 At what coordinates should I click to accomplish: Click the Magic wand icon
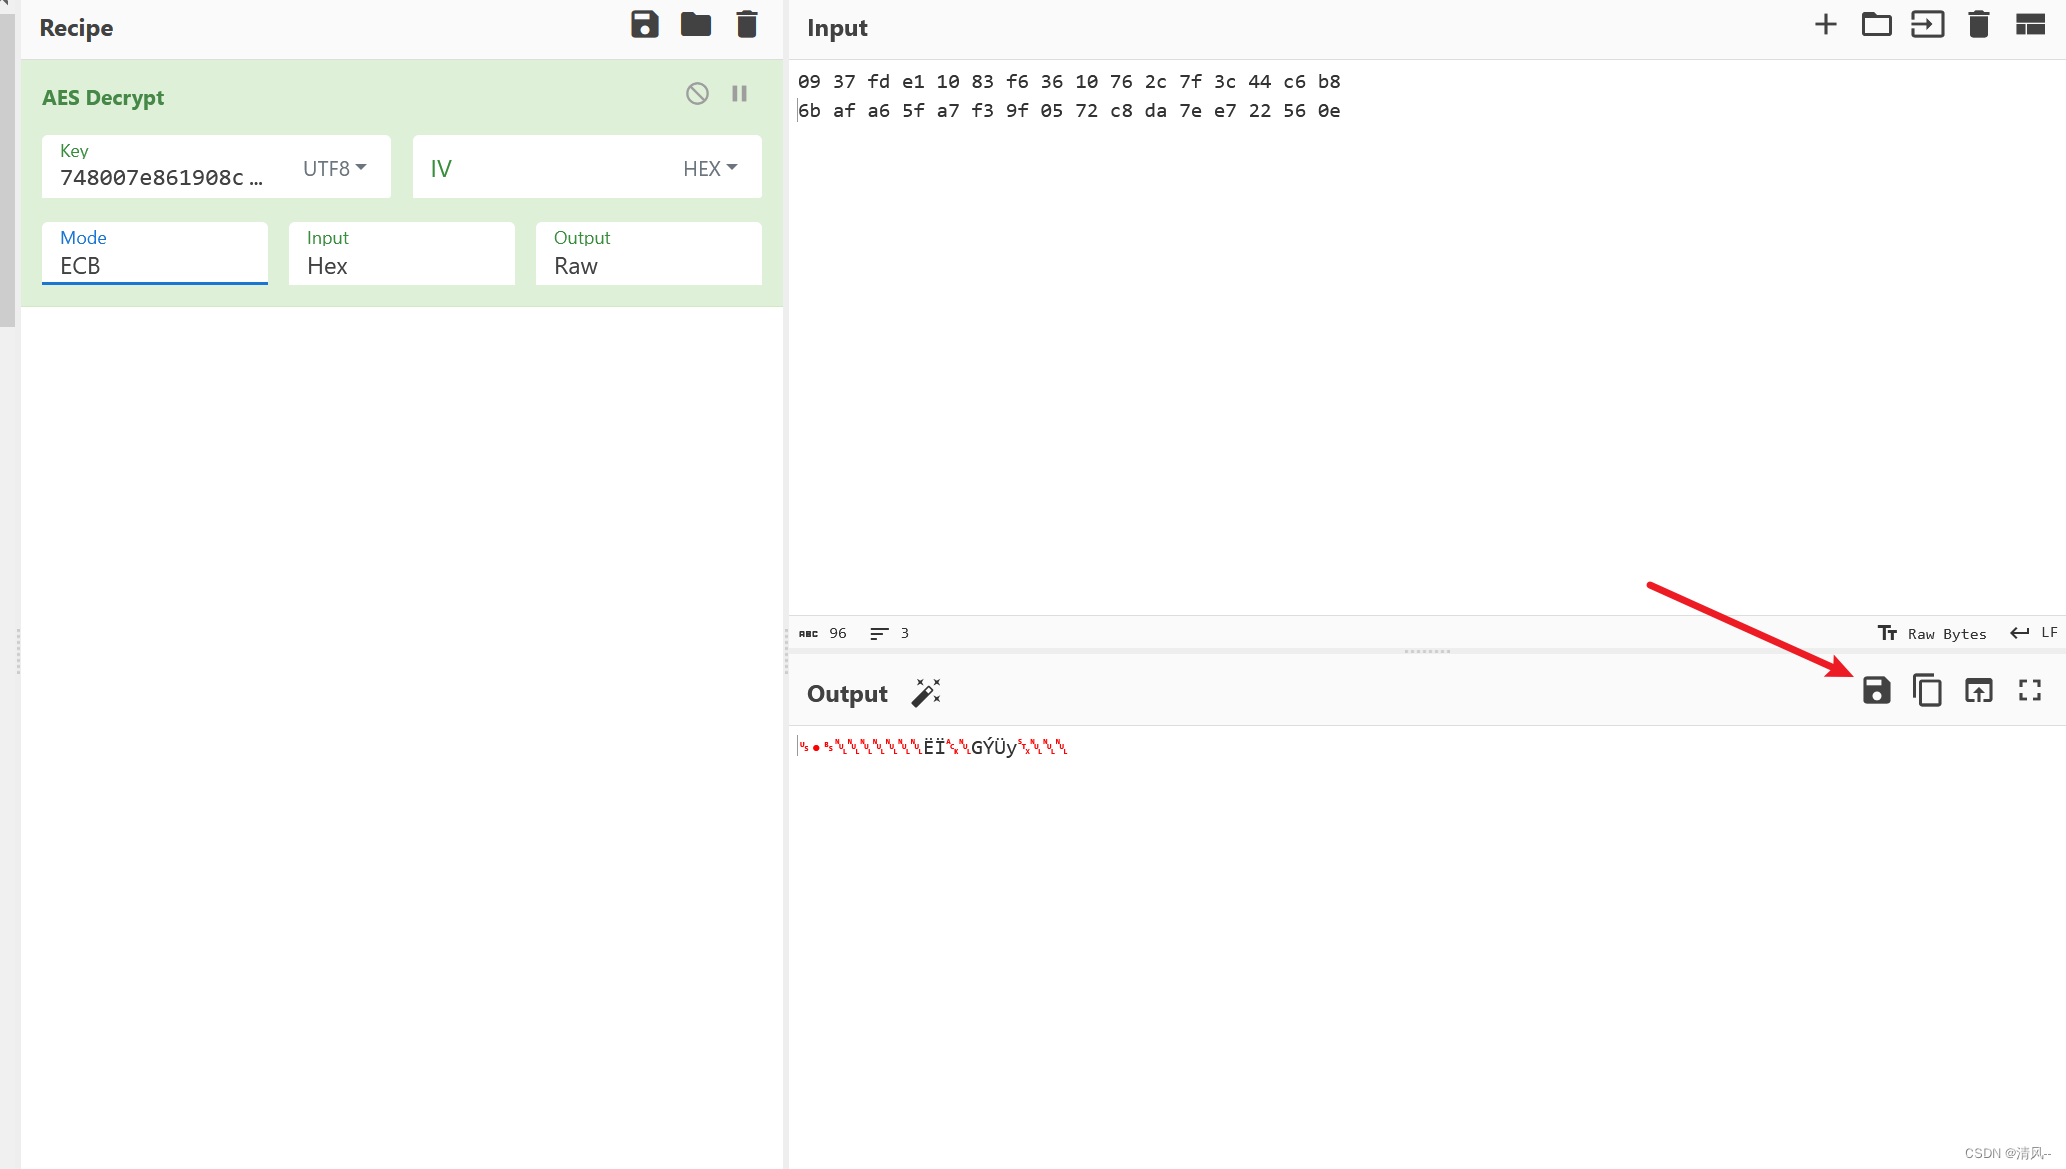click(926, 692)
